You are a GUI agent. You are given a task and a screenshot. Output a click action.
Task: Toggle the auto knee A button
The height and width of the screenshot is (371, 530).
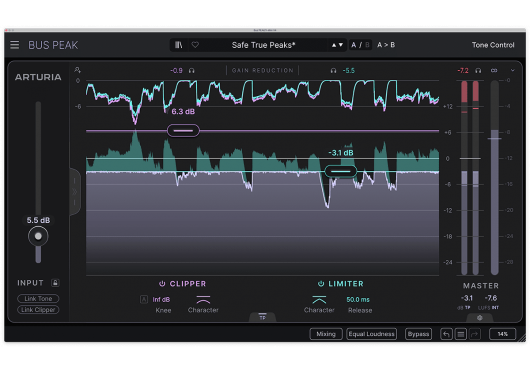coord(144,299)
